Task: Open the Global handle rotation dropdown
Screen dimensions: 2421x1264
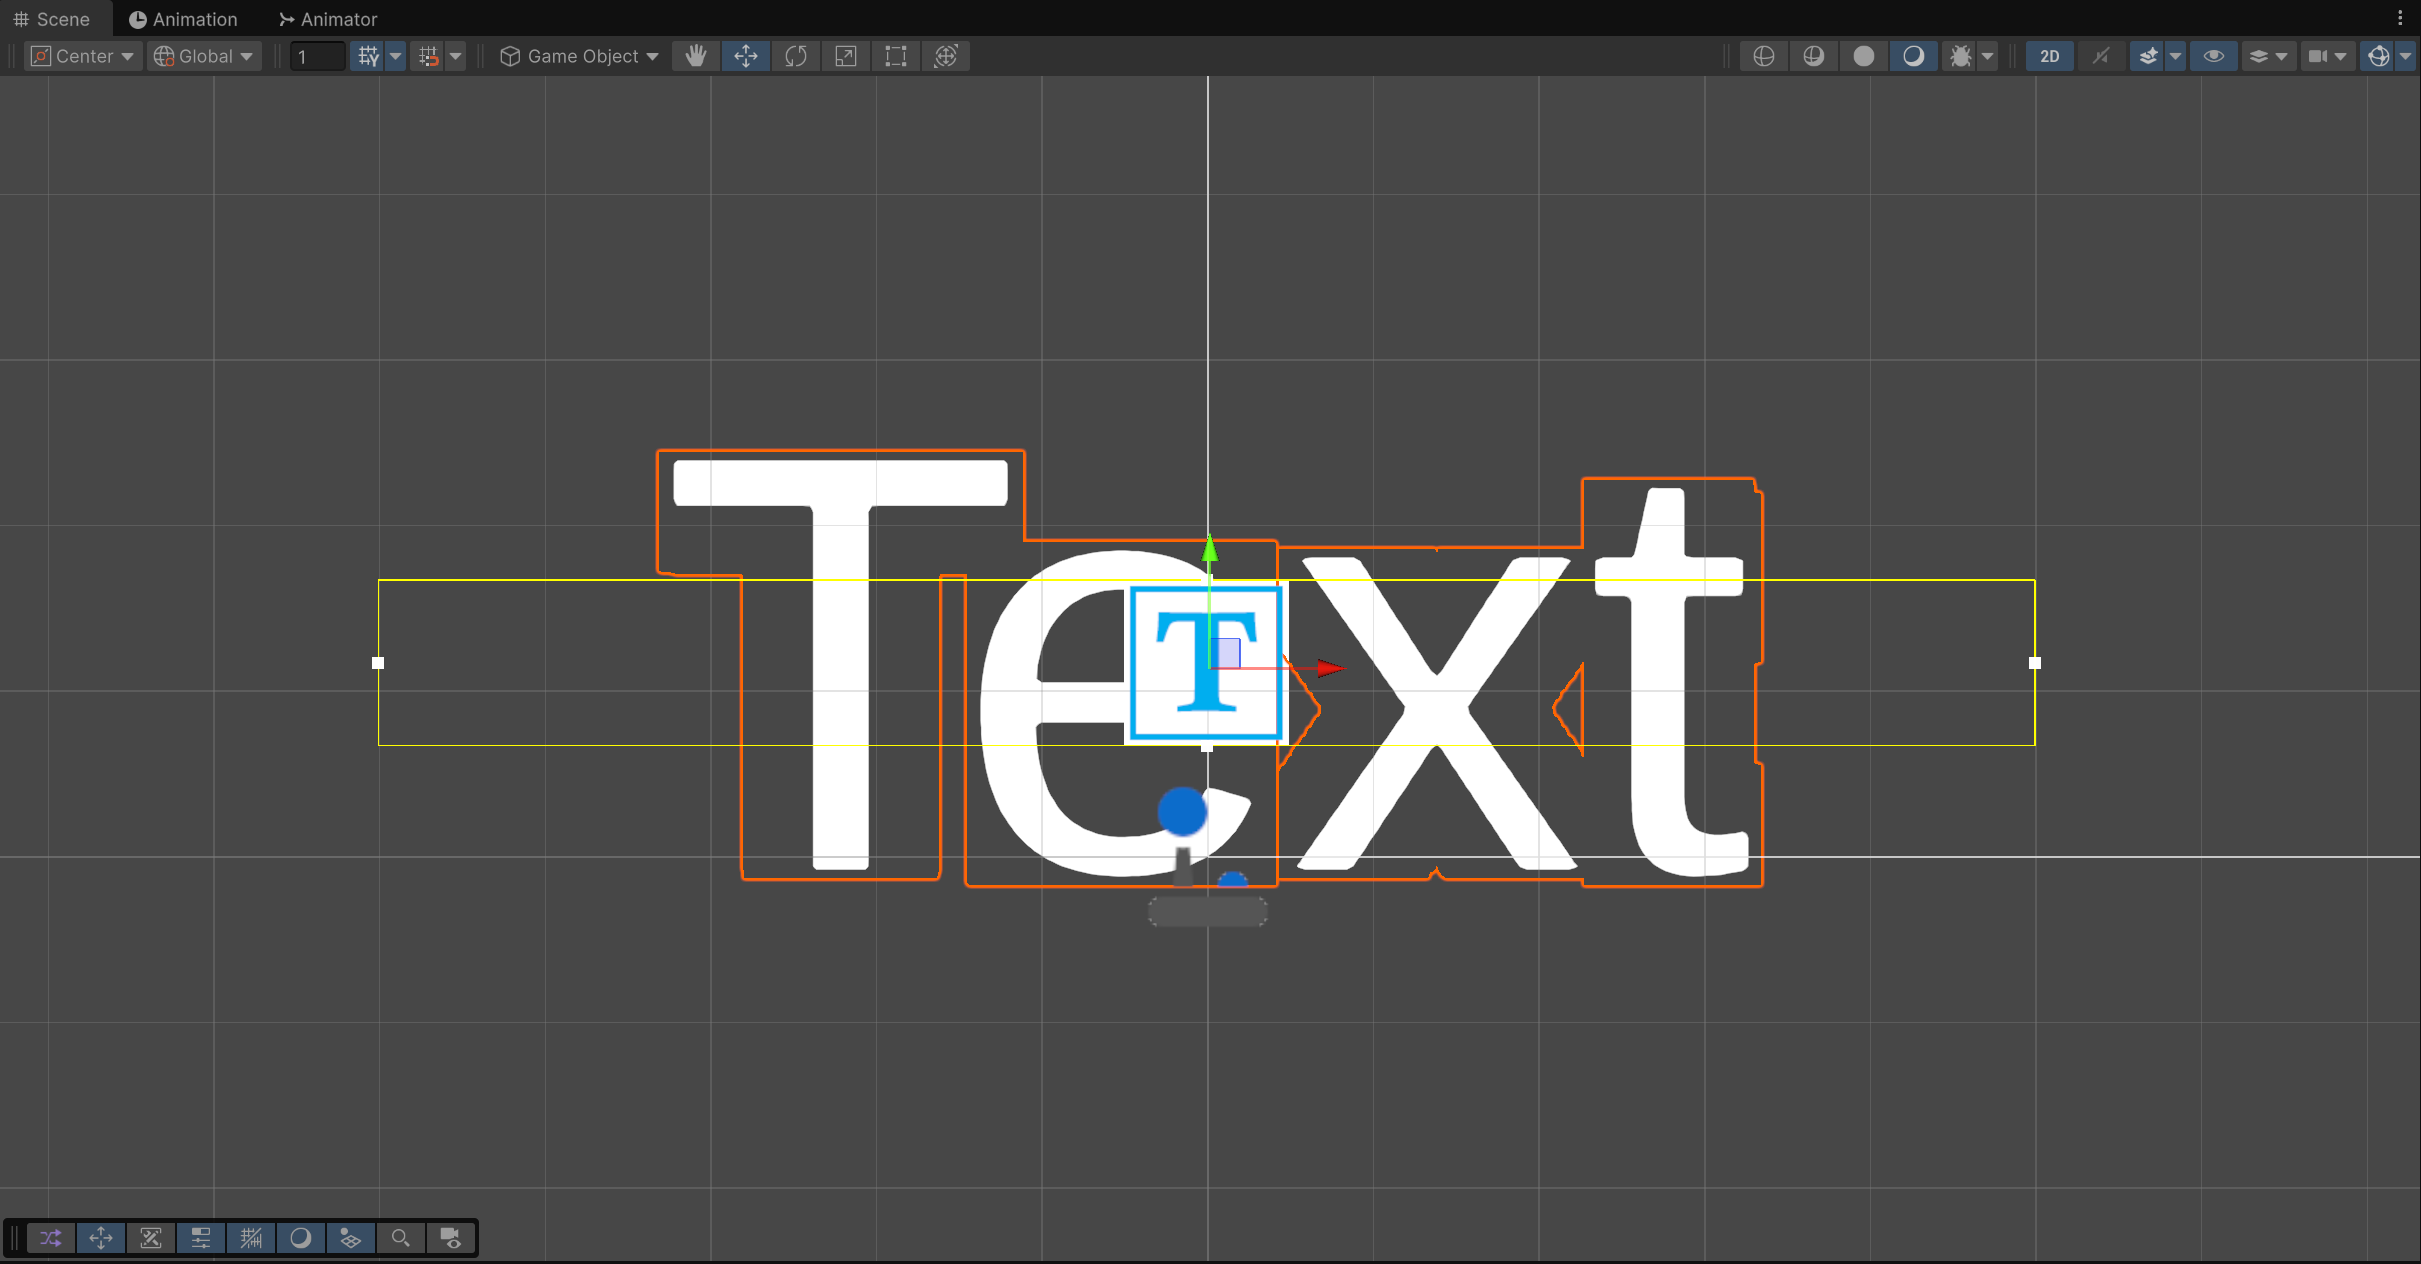Action: [x=204, y=56]
